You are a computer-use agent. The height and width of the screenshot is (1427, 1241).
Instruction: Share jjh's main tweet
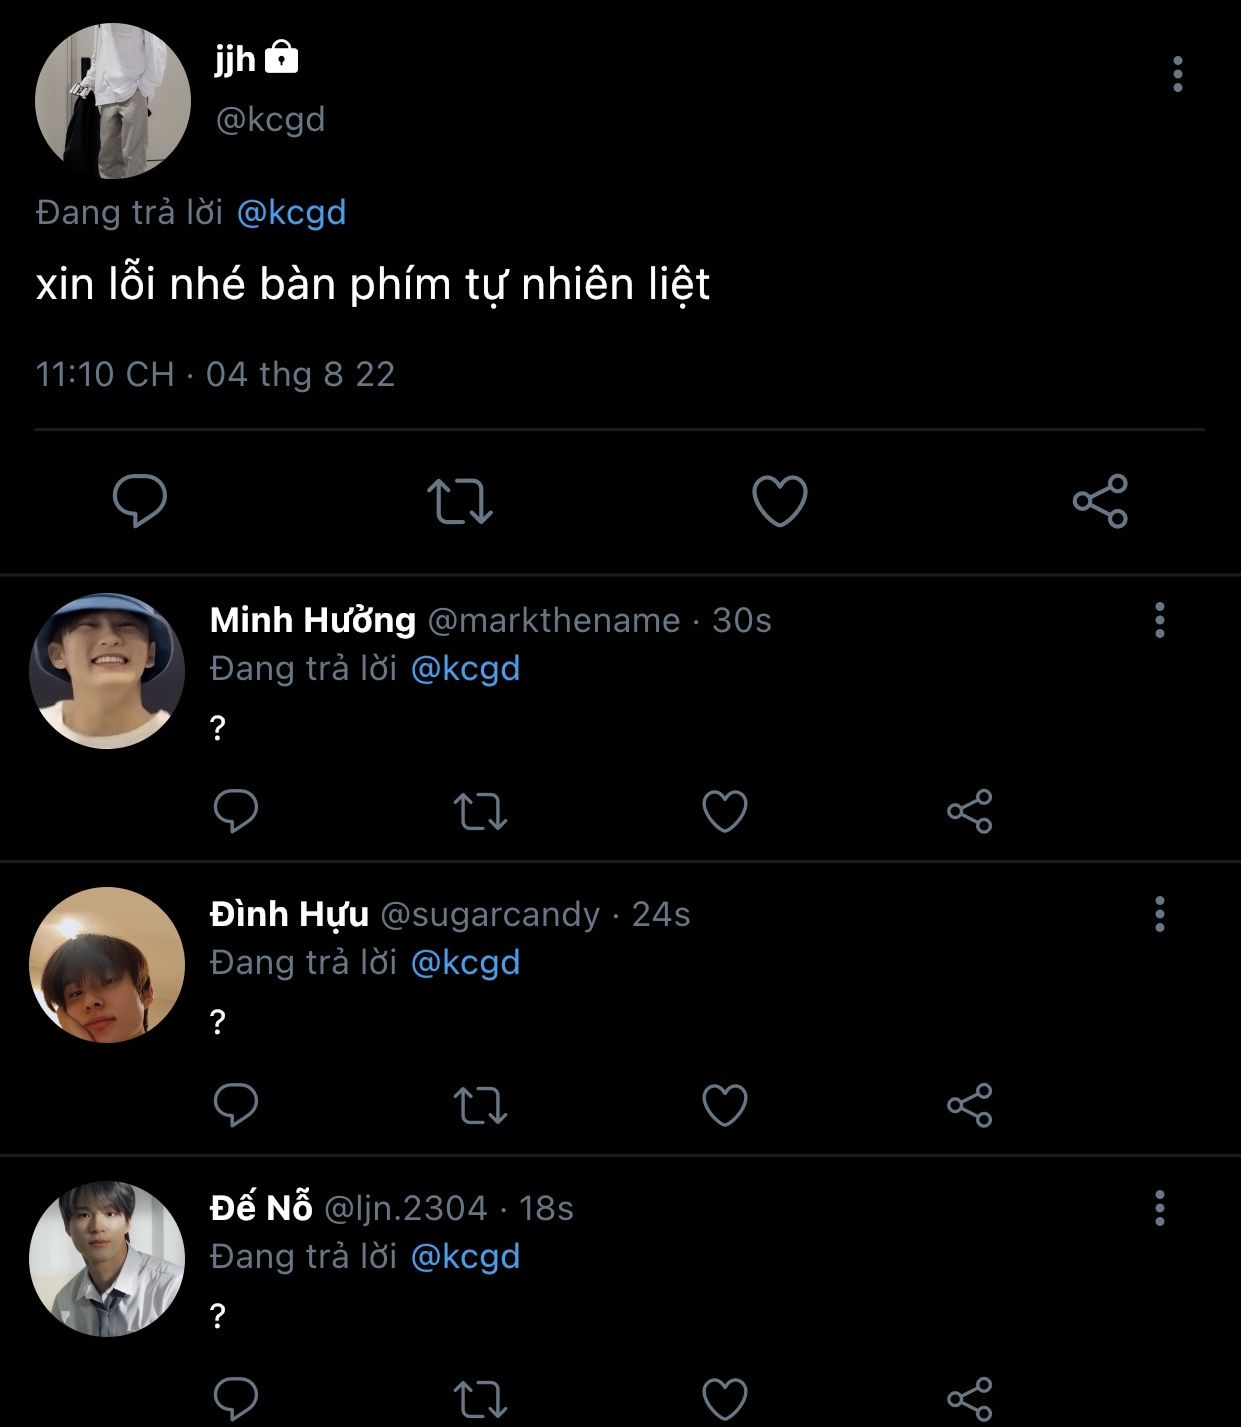[1100, 501]
